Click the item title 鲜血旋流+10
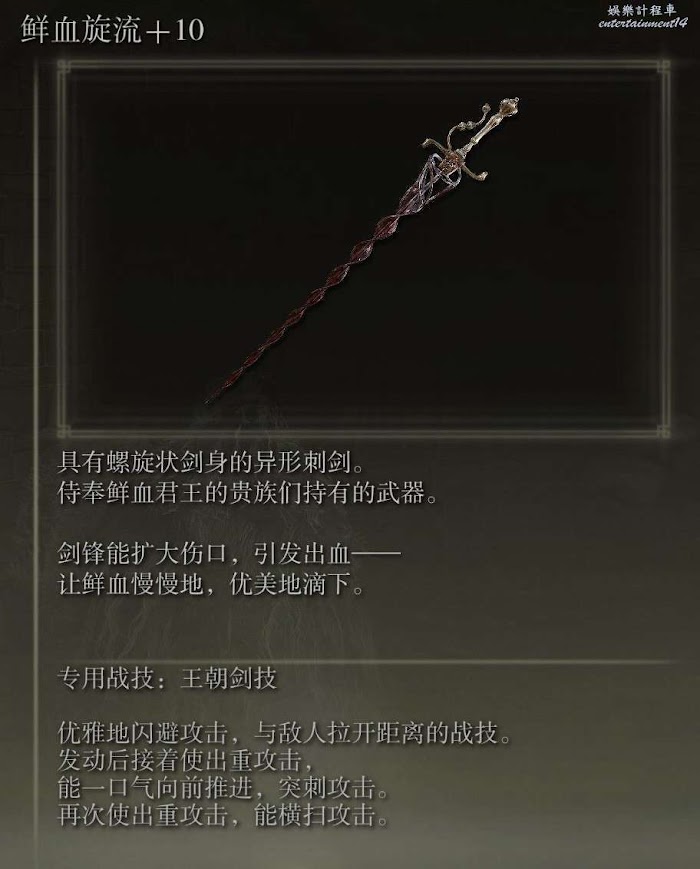This screenshot has width=700, height=869. pos(113,29)
